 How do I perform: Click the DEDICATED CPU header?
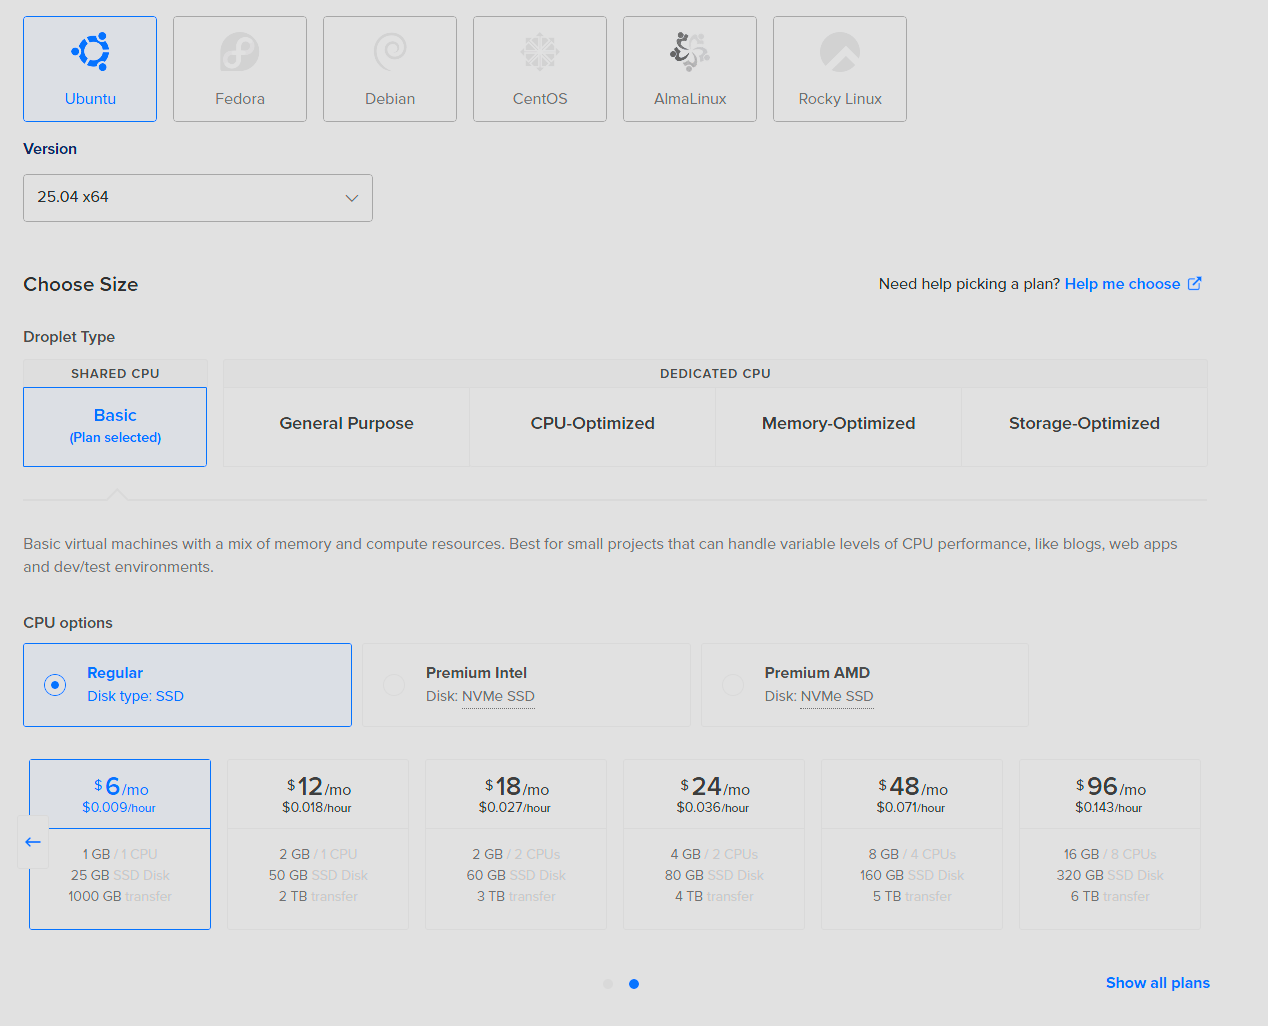click(715, 374)
